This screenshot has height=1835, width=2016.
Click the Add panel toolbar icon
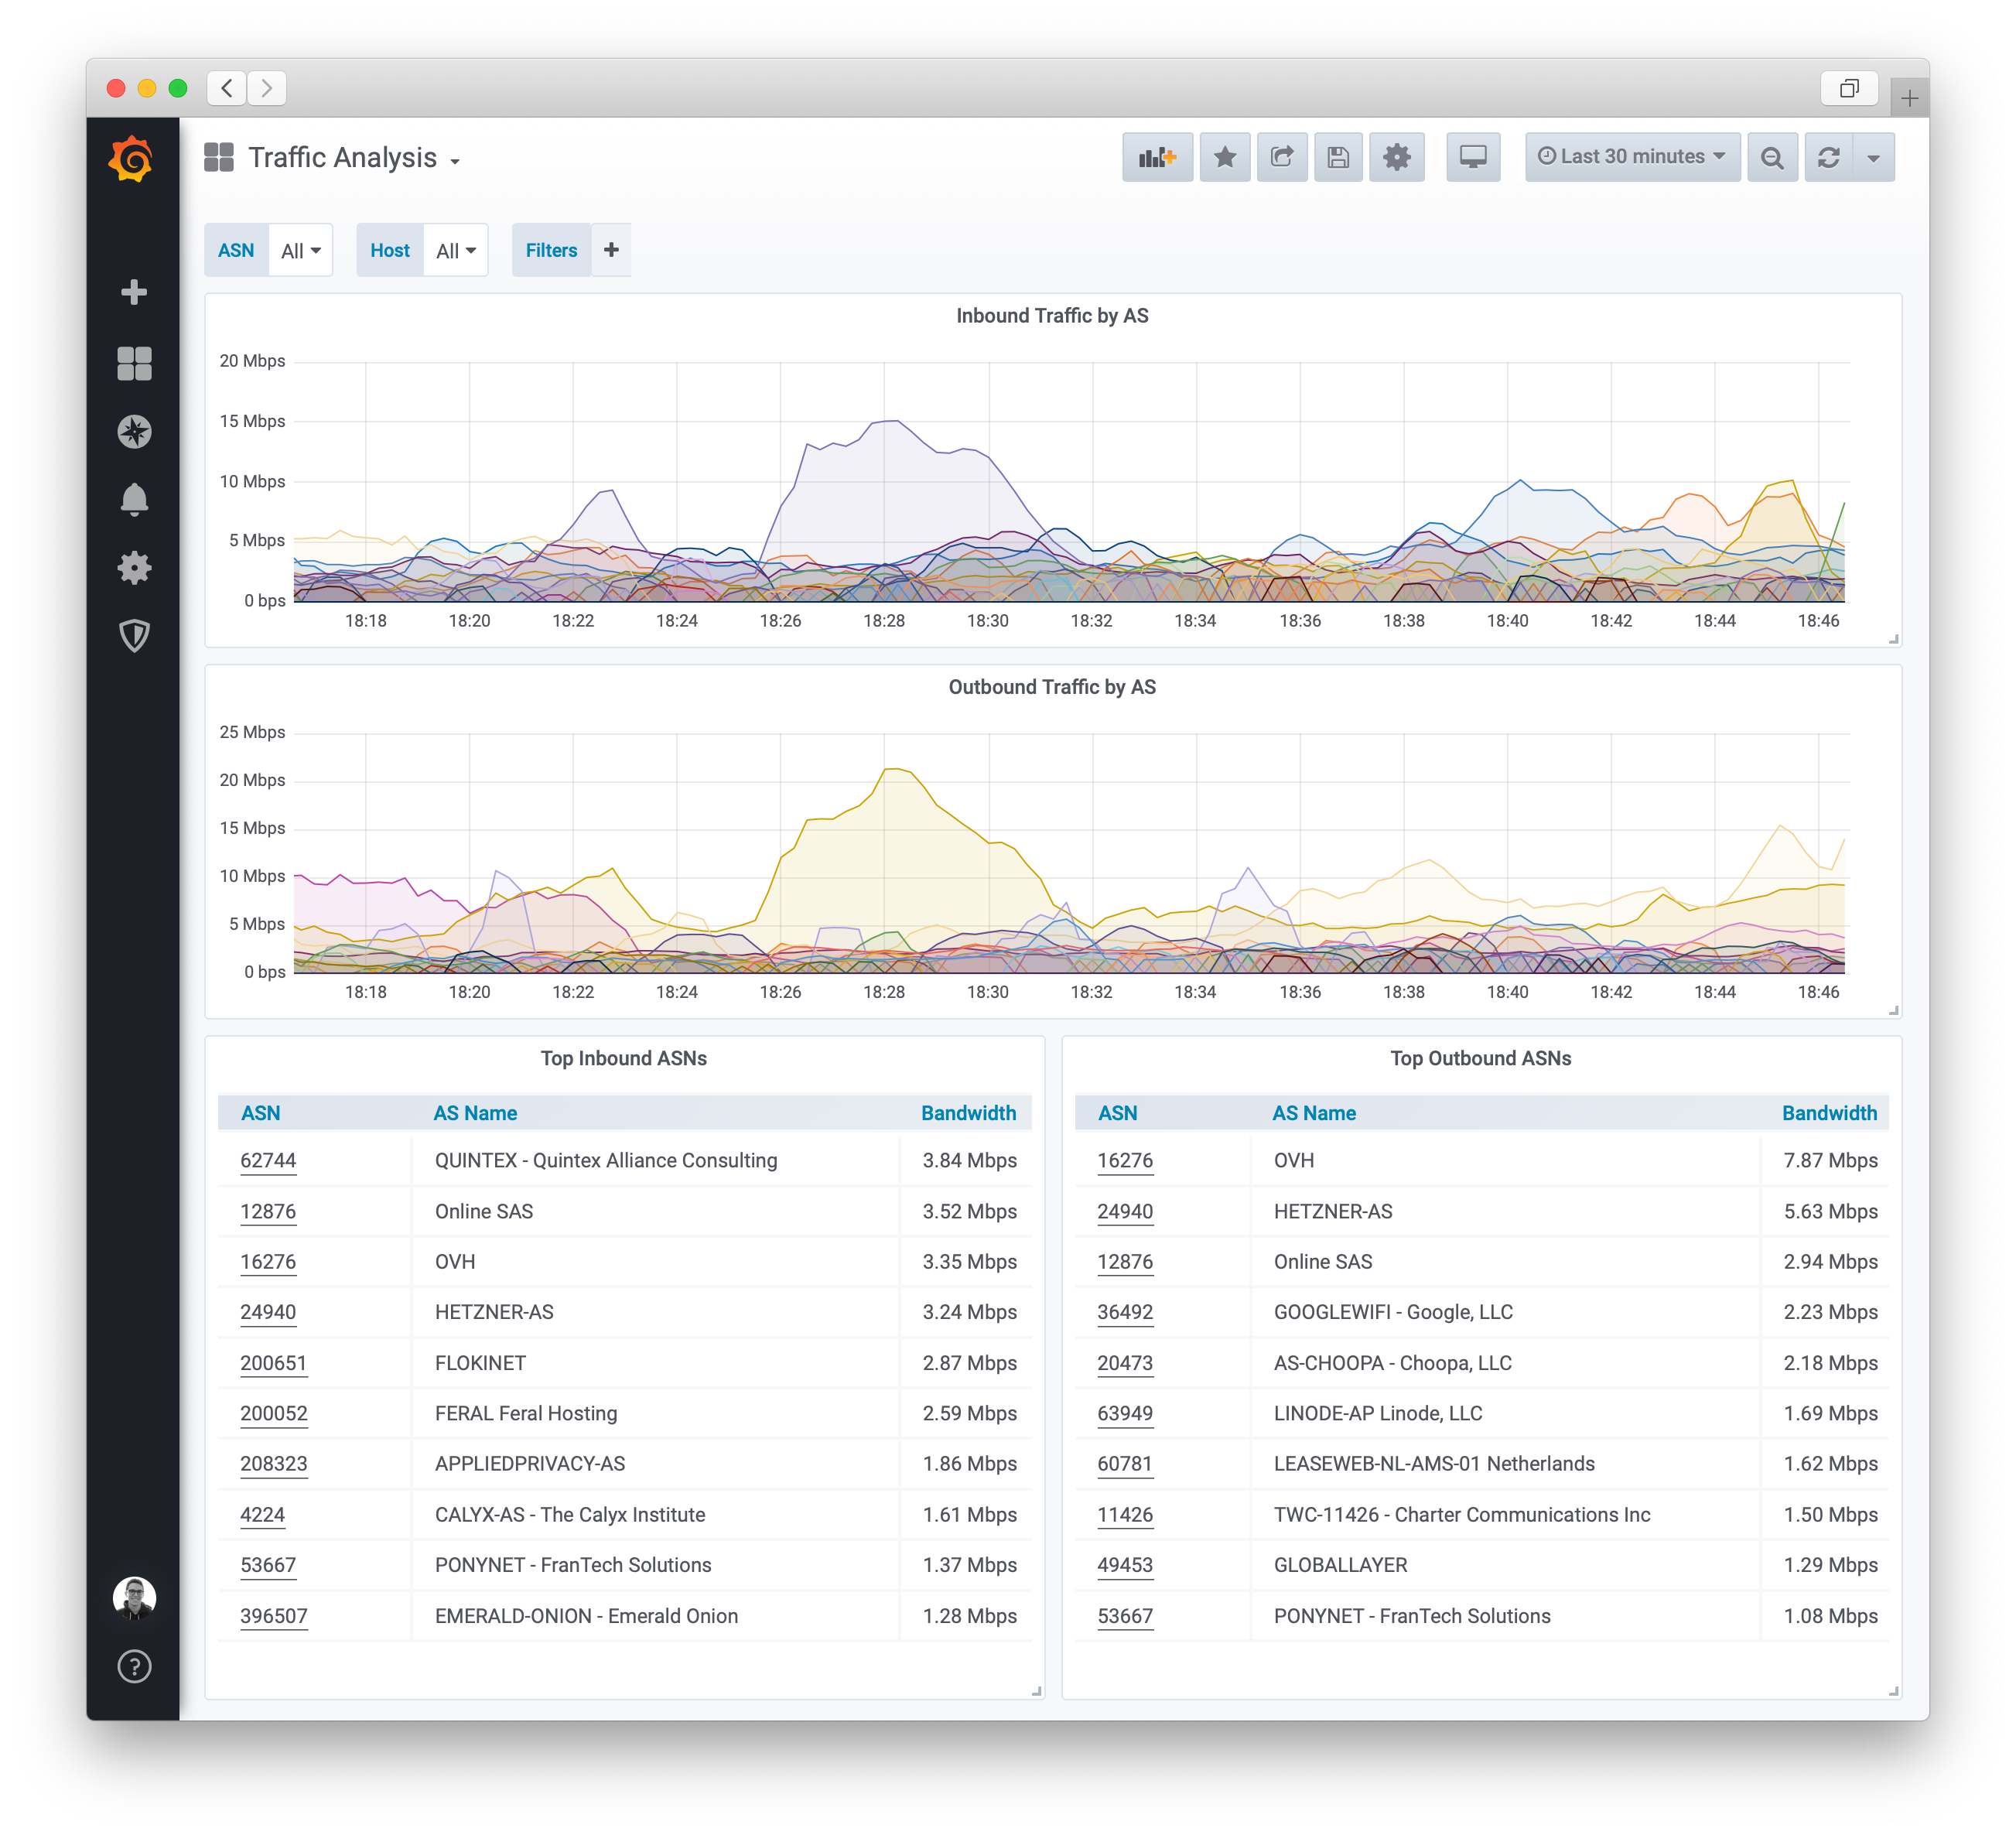(x=1157, y=157)
